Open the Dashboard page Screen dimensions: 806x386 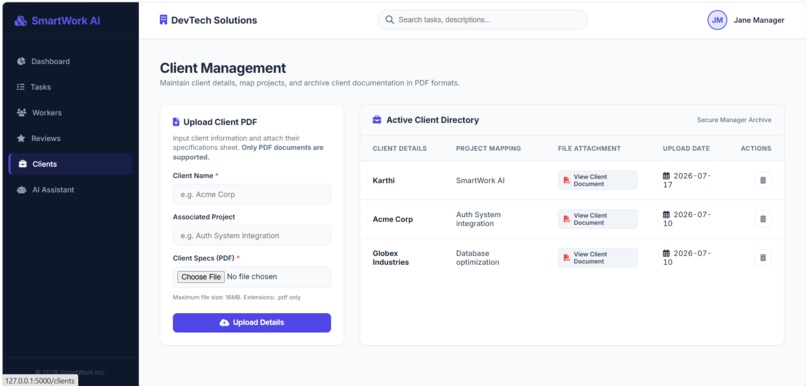pos(70,61)
